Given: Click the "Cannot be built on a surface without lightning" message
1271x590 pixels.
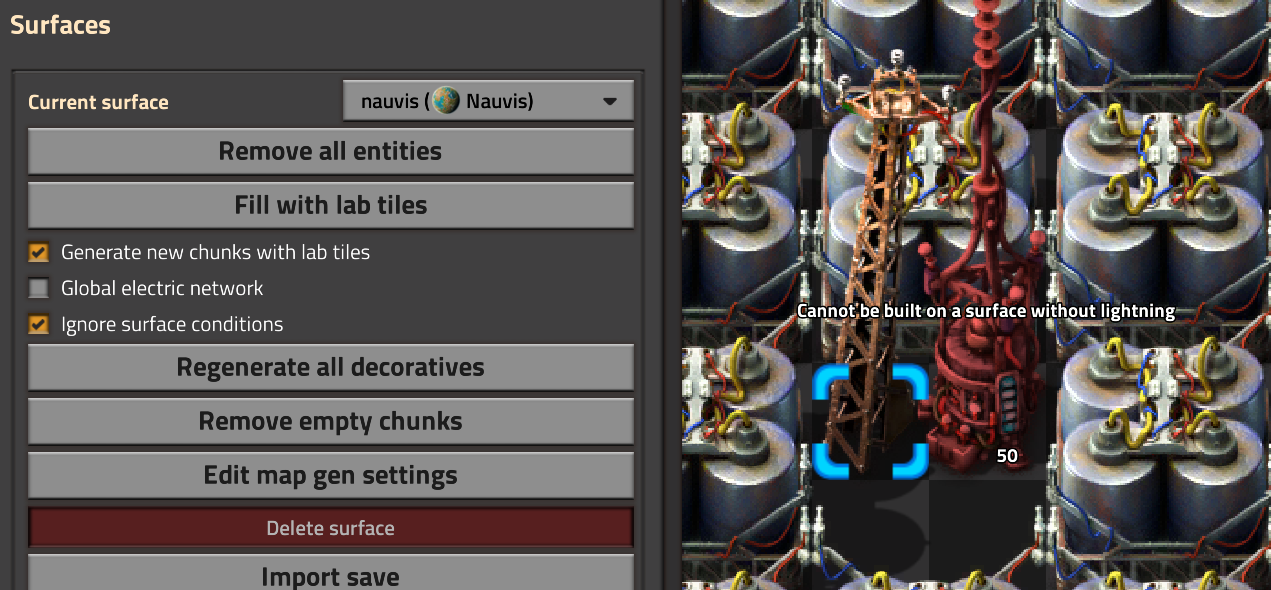Looking at the screenshot, I should tap(985, 311).
